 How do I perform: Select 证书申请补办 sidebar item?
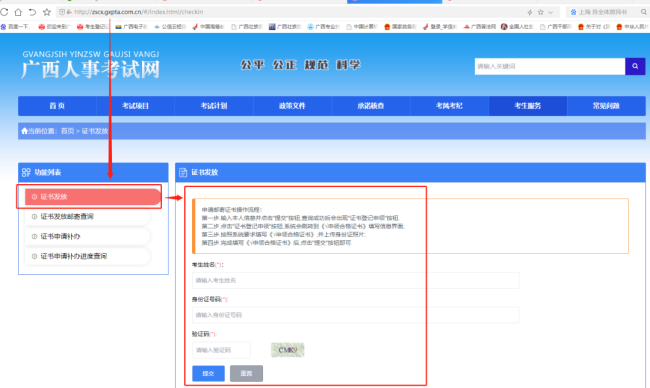pyautogui.click(x=87, y=236)
